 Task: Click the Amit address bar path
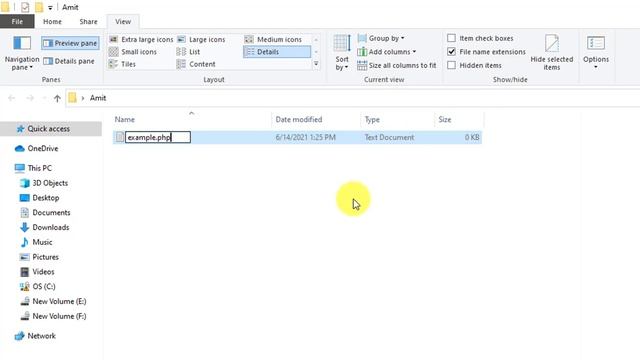pos(98,98)
